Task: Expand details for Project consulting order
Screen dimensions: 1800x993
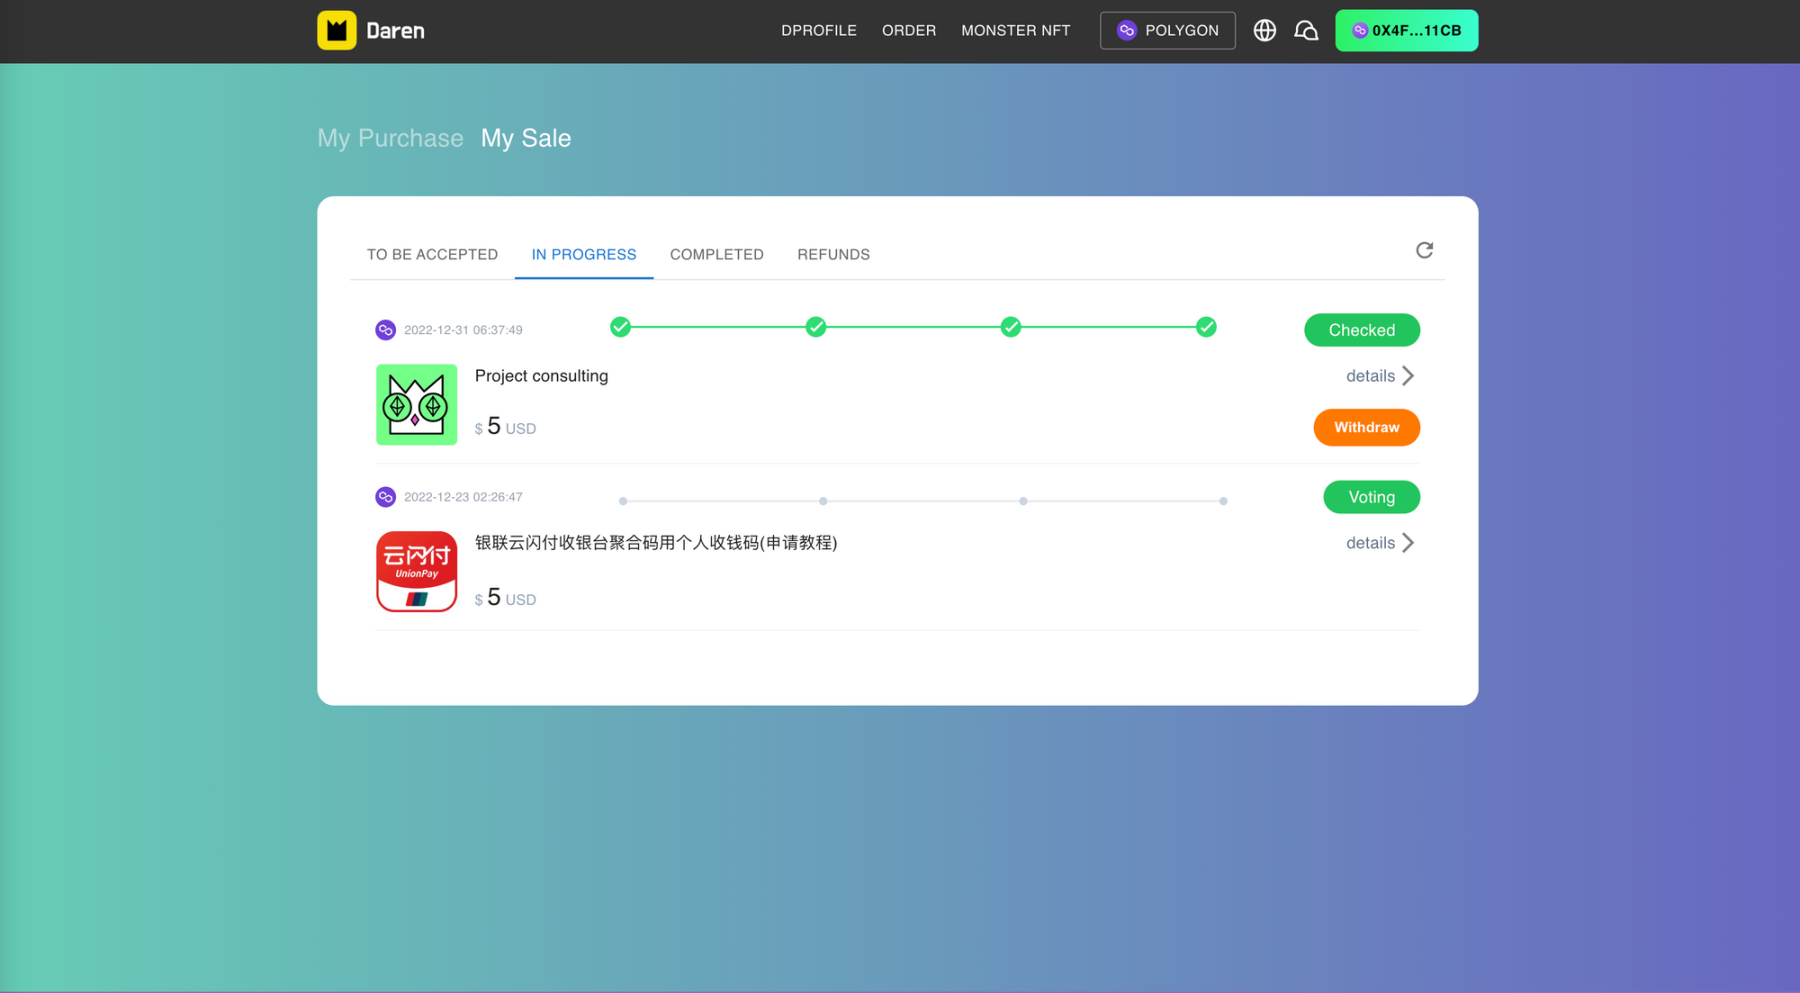Action: click(x=1380, y=376)
